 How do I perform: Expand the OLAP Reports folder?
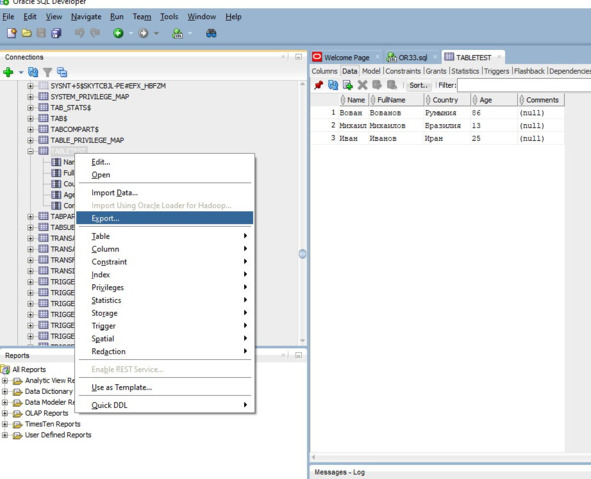coord(5,413)
